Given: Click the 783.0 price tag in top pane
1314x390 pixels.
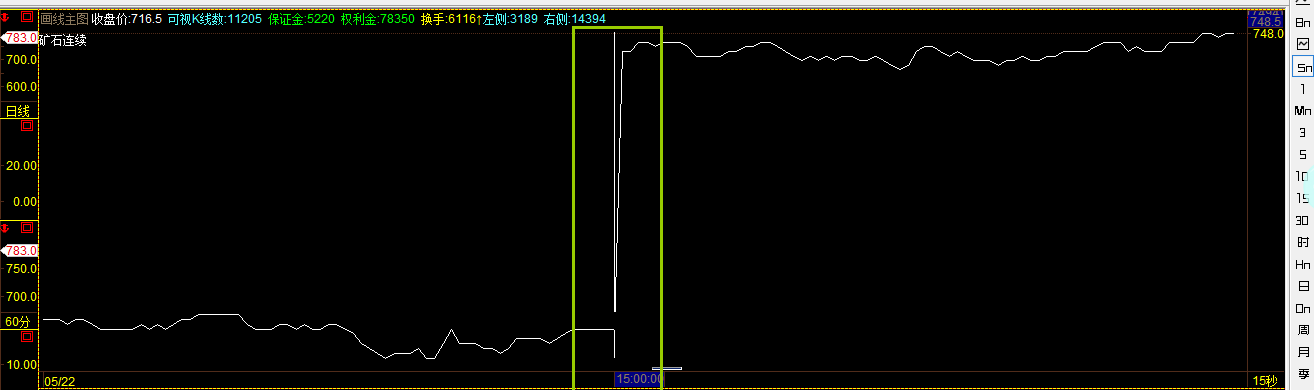Looking at the screenshot, I should 21,38.
